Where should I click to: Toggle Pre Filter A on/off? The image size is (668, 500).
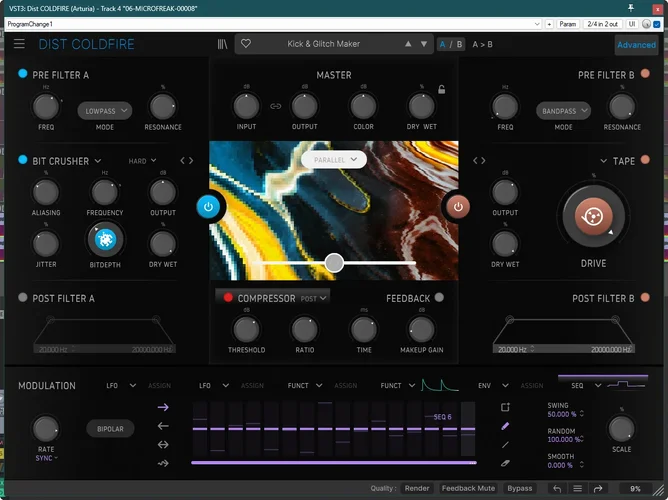23,74
